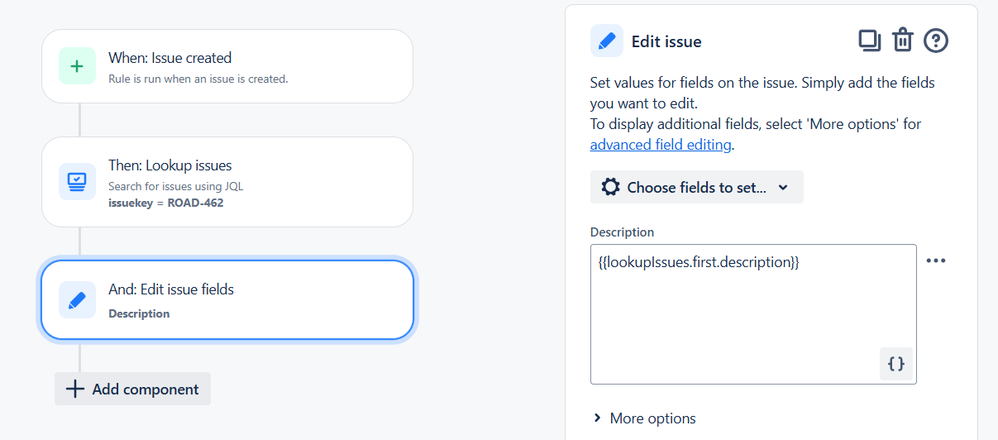The image size is (998, 440).
Task: Duplicate the Edit issue component
Action: 869,41
